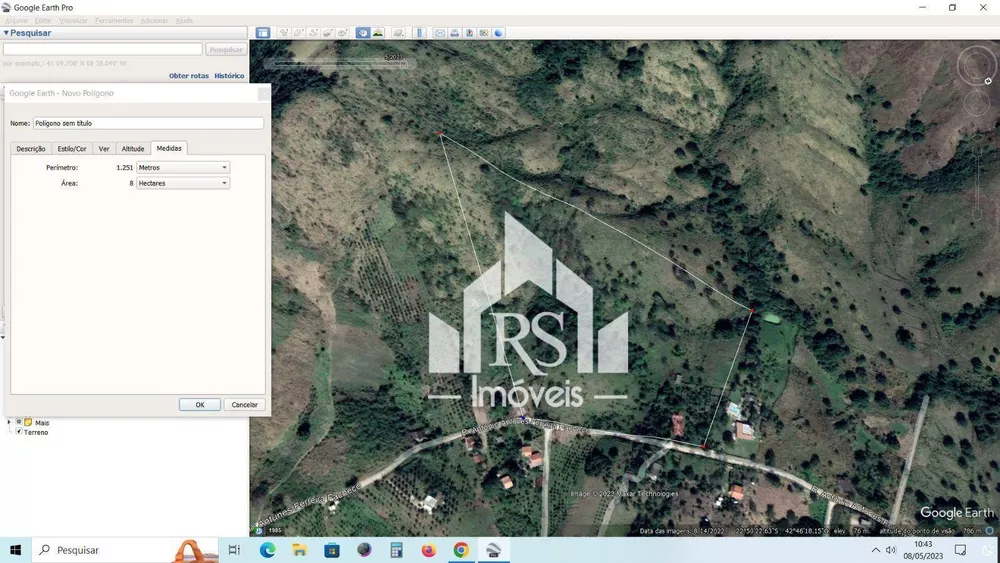Switch to the Altitude tab
This screenshot has width=1000, height=563.
[x=133, y=149]
